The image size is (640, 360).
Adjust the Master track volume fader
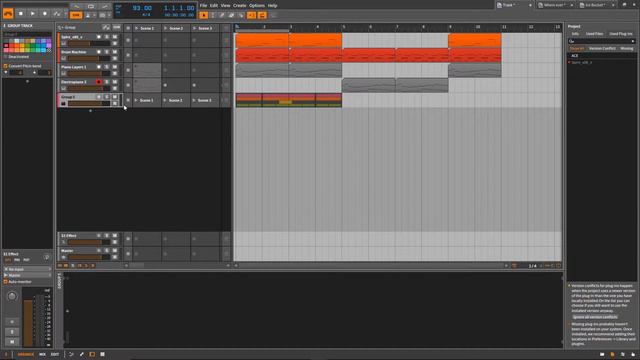89,257
